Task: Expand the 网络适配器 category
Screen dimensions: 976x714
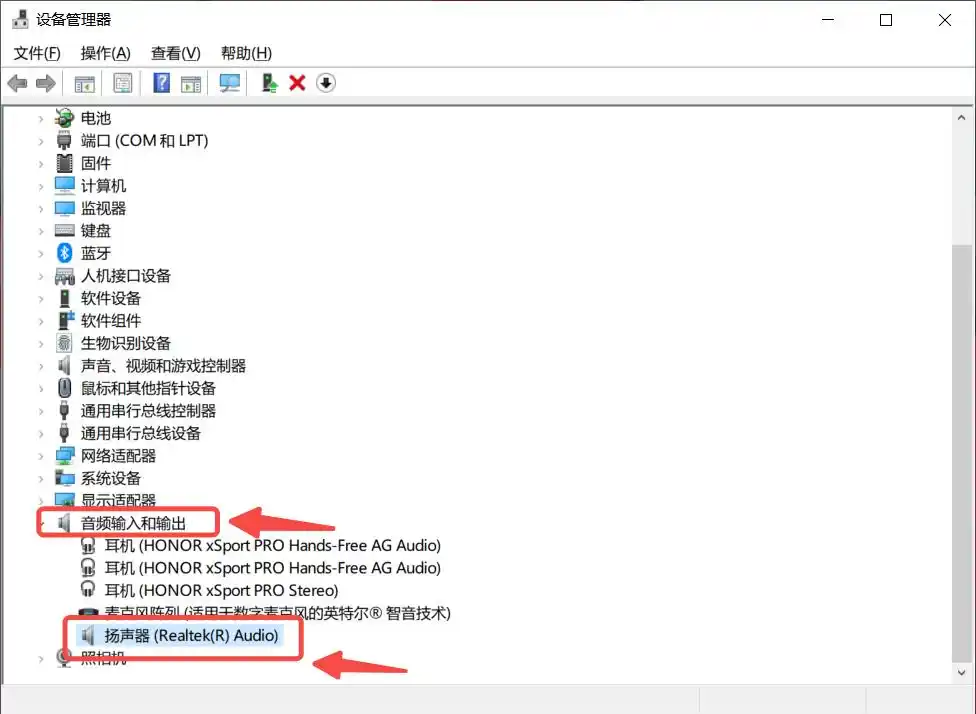Action: [41, 456]
